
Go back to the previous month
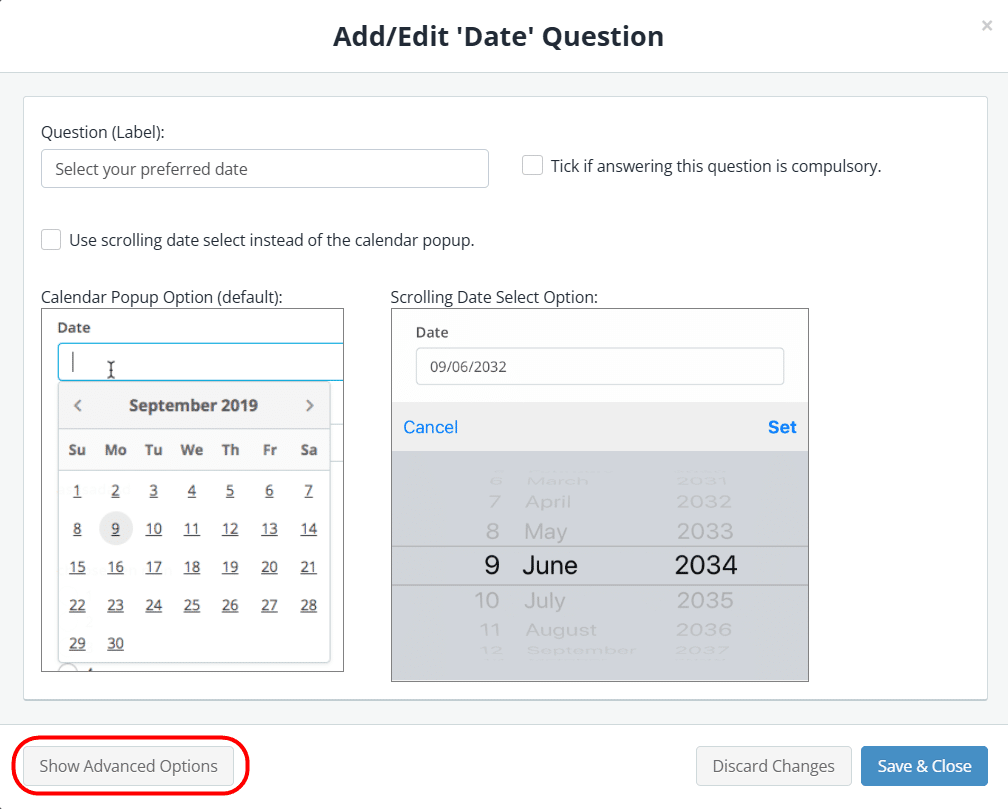(x=77, y=405)
